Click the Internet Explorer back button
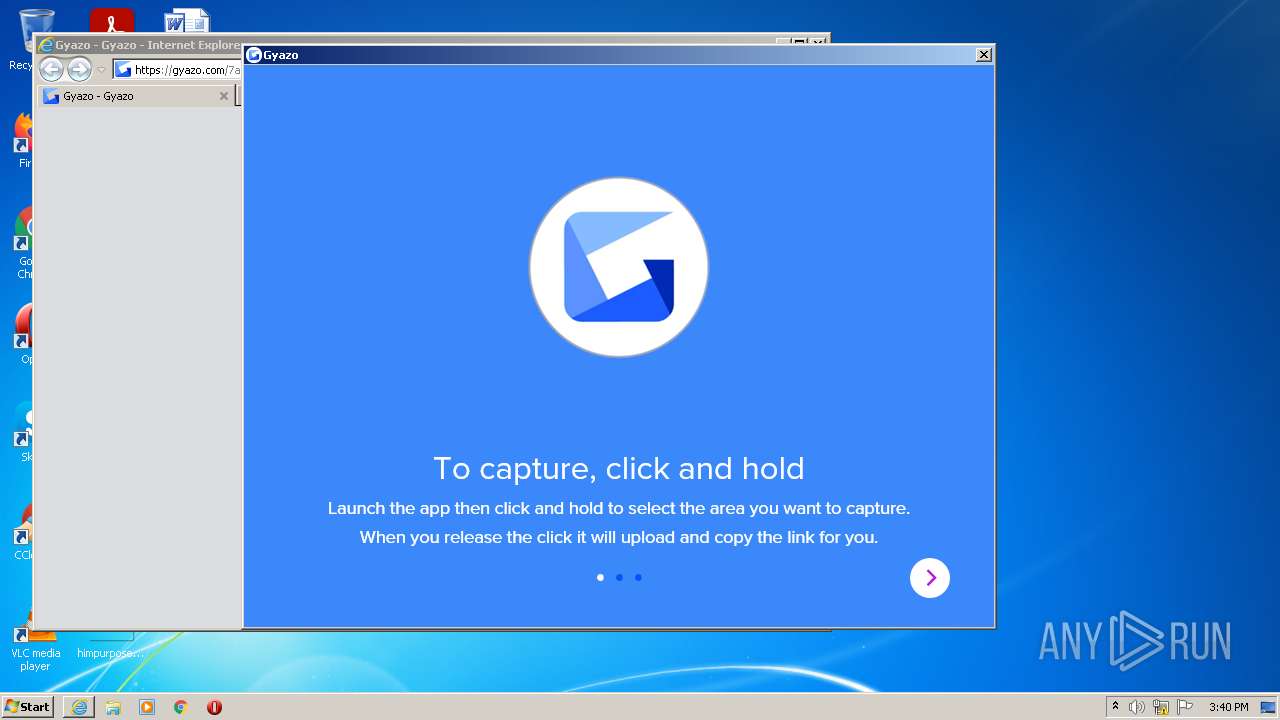Viewport: 1280px width, 720px height. [51, 69]
